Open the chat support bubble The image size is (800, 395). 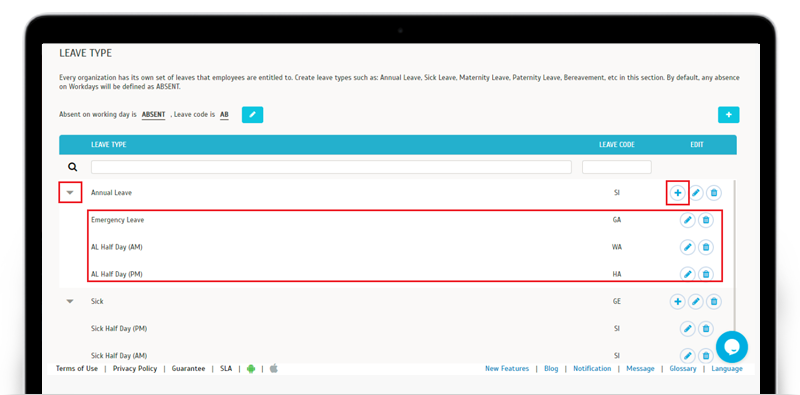(x=732, y=347)
